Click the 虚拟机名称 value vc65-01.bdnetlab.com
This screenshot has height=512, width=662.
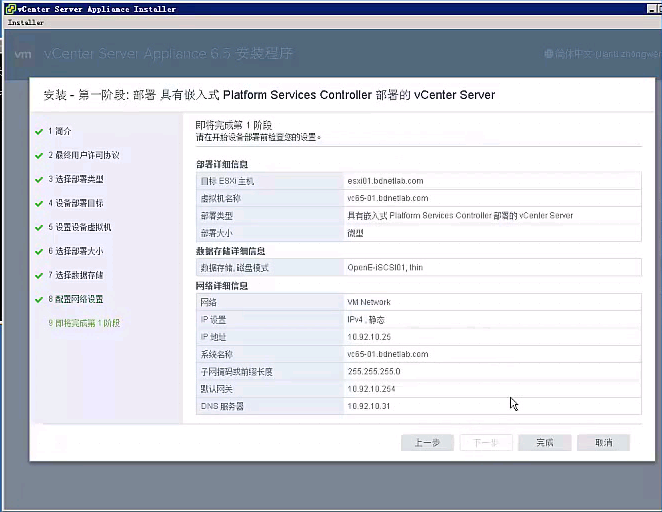[x=388, y=198]
